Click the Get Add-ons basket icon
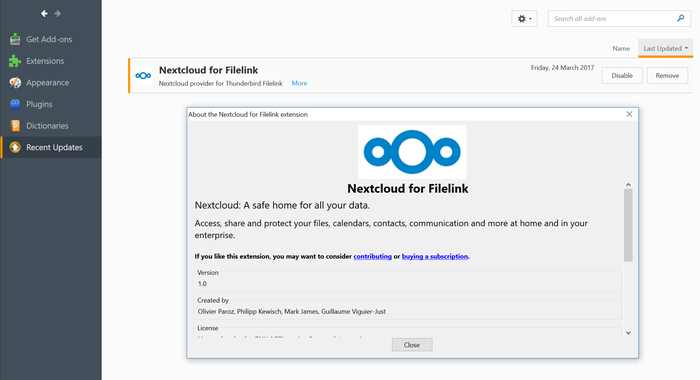This screenshot has width=700, height=380. 15,39
